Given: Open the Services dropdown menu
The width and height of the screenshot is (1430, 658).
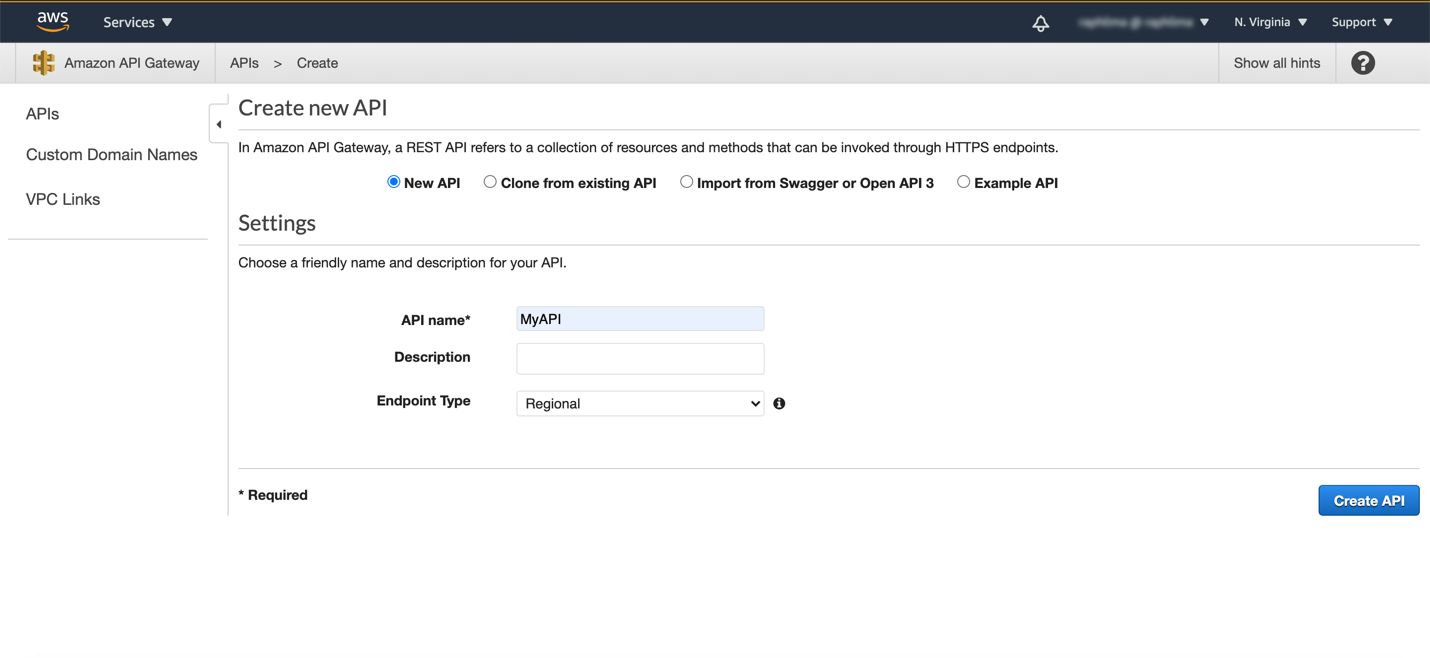Looking at the screenshot, I should tap(137, 22).
